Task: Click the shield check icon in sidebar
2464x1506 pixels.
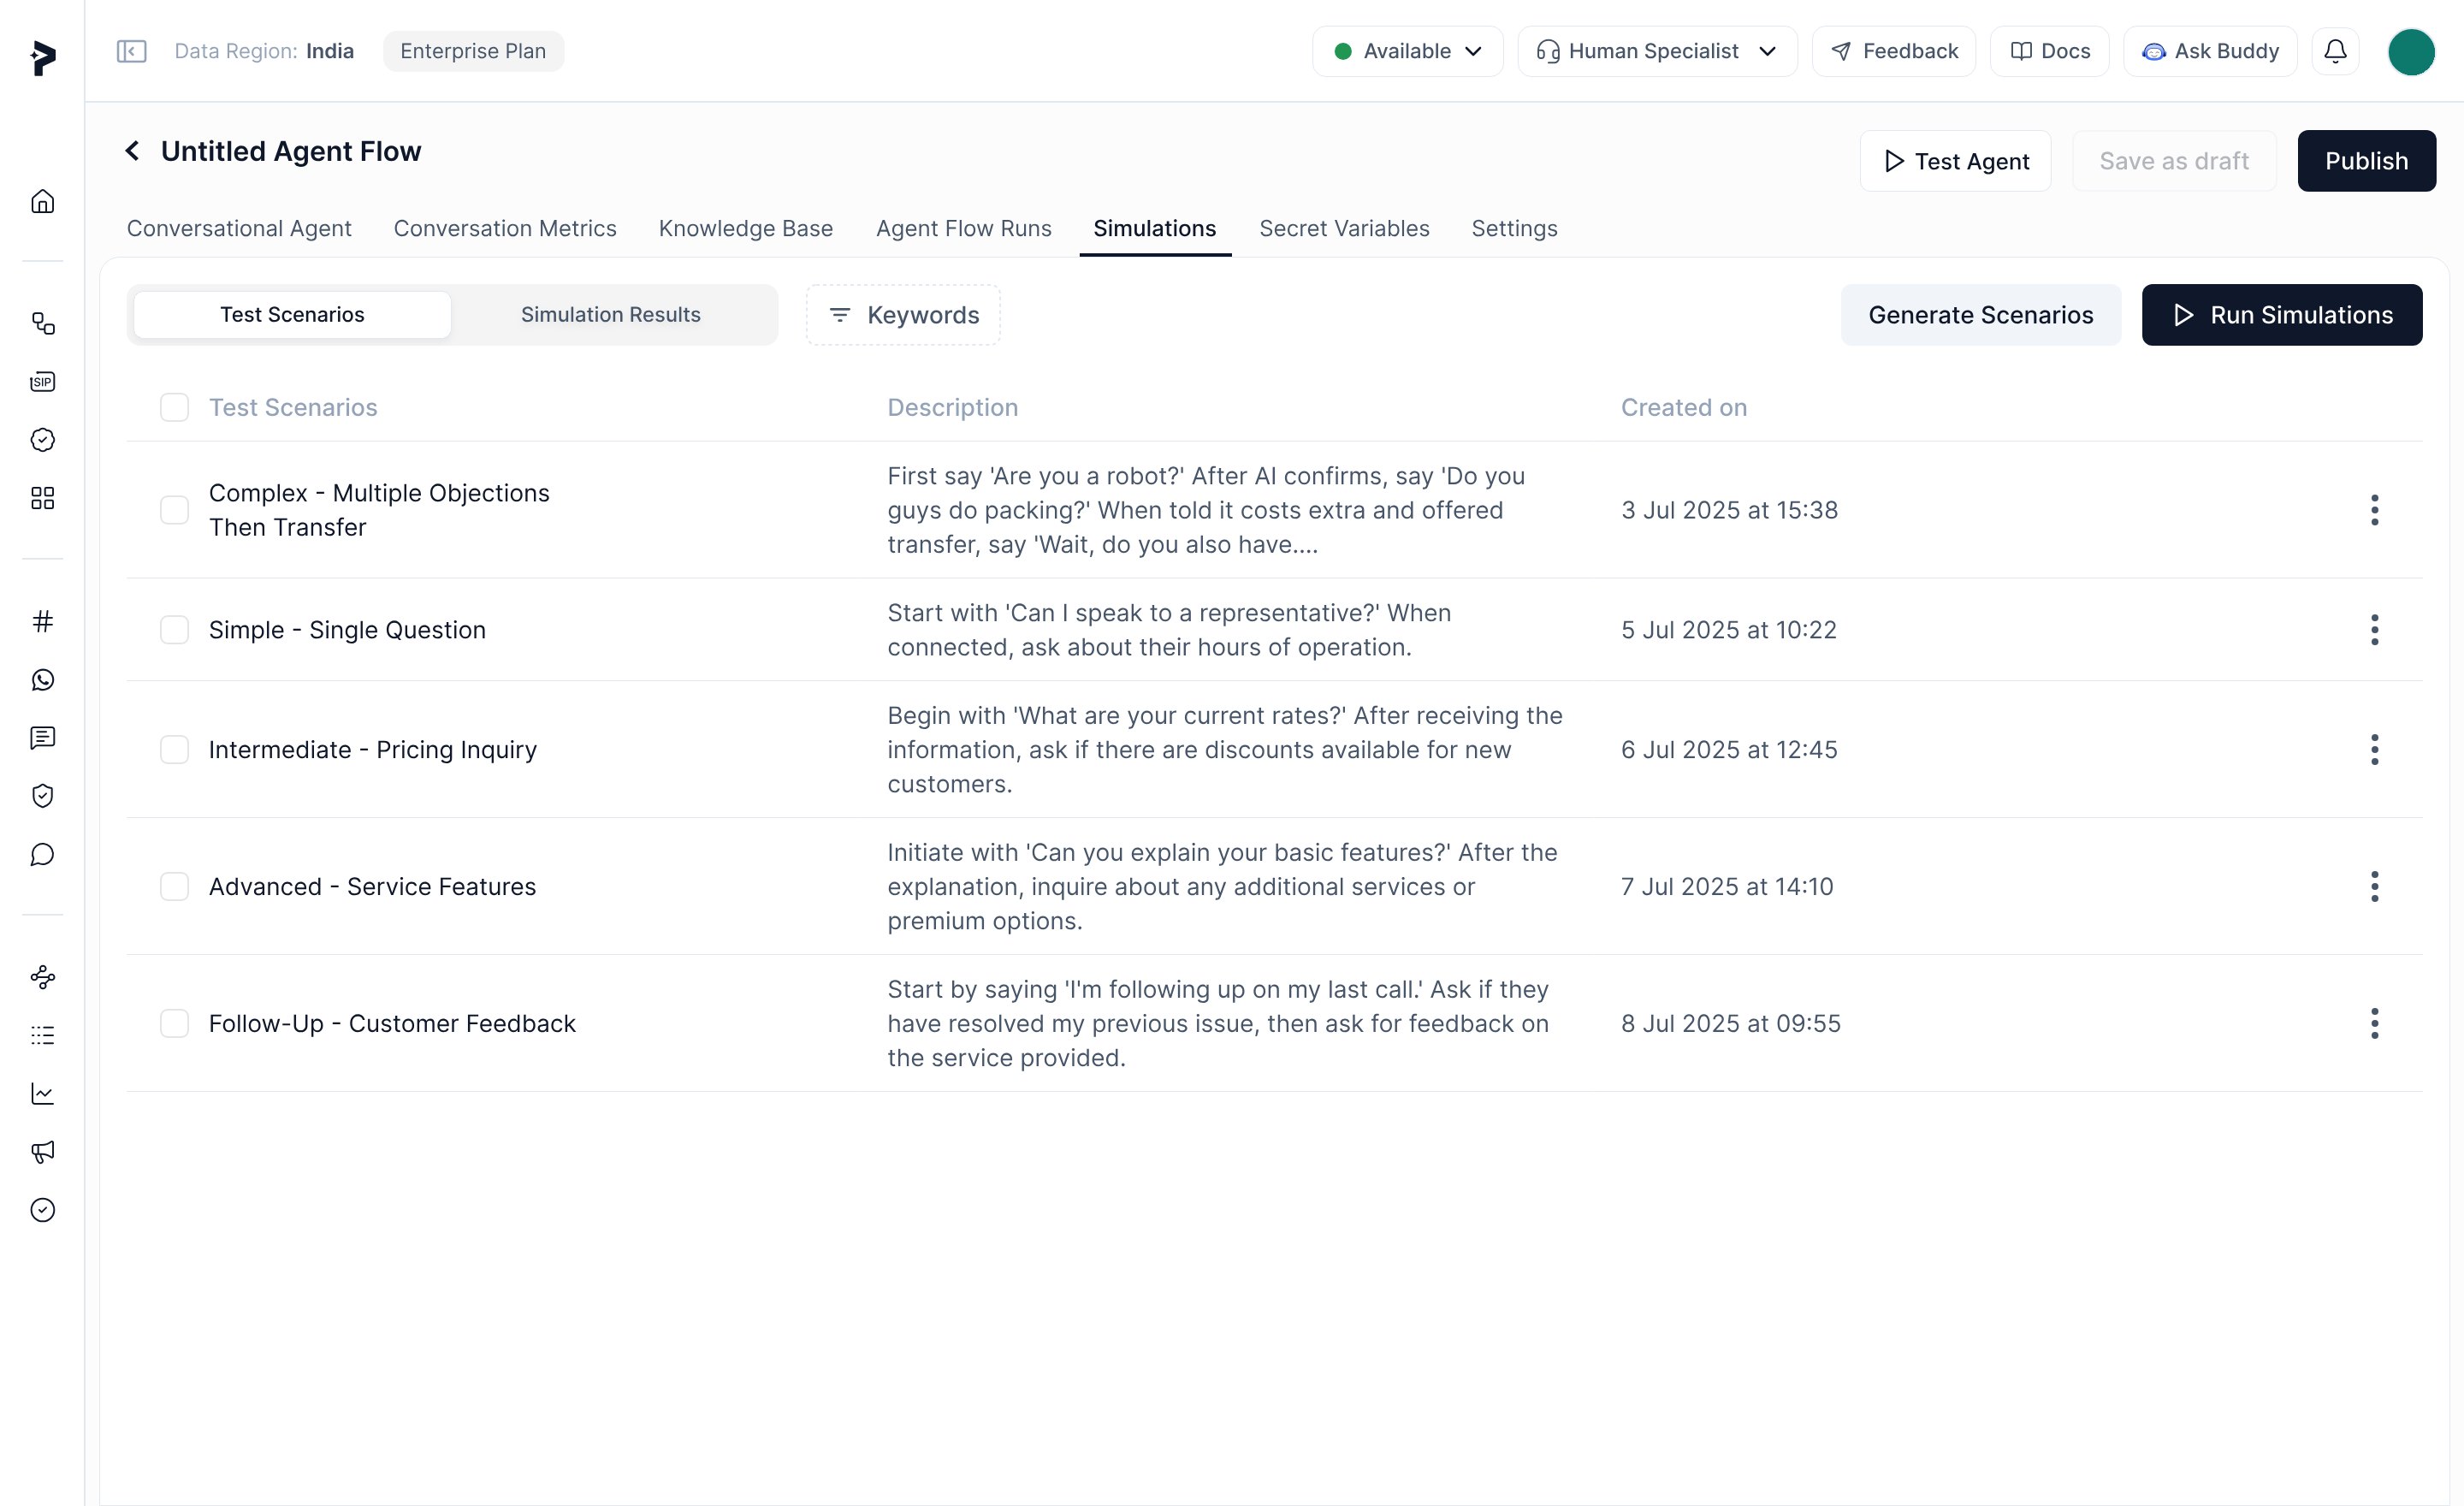Action: click(x=42, y=796)
